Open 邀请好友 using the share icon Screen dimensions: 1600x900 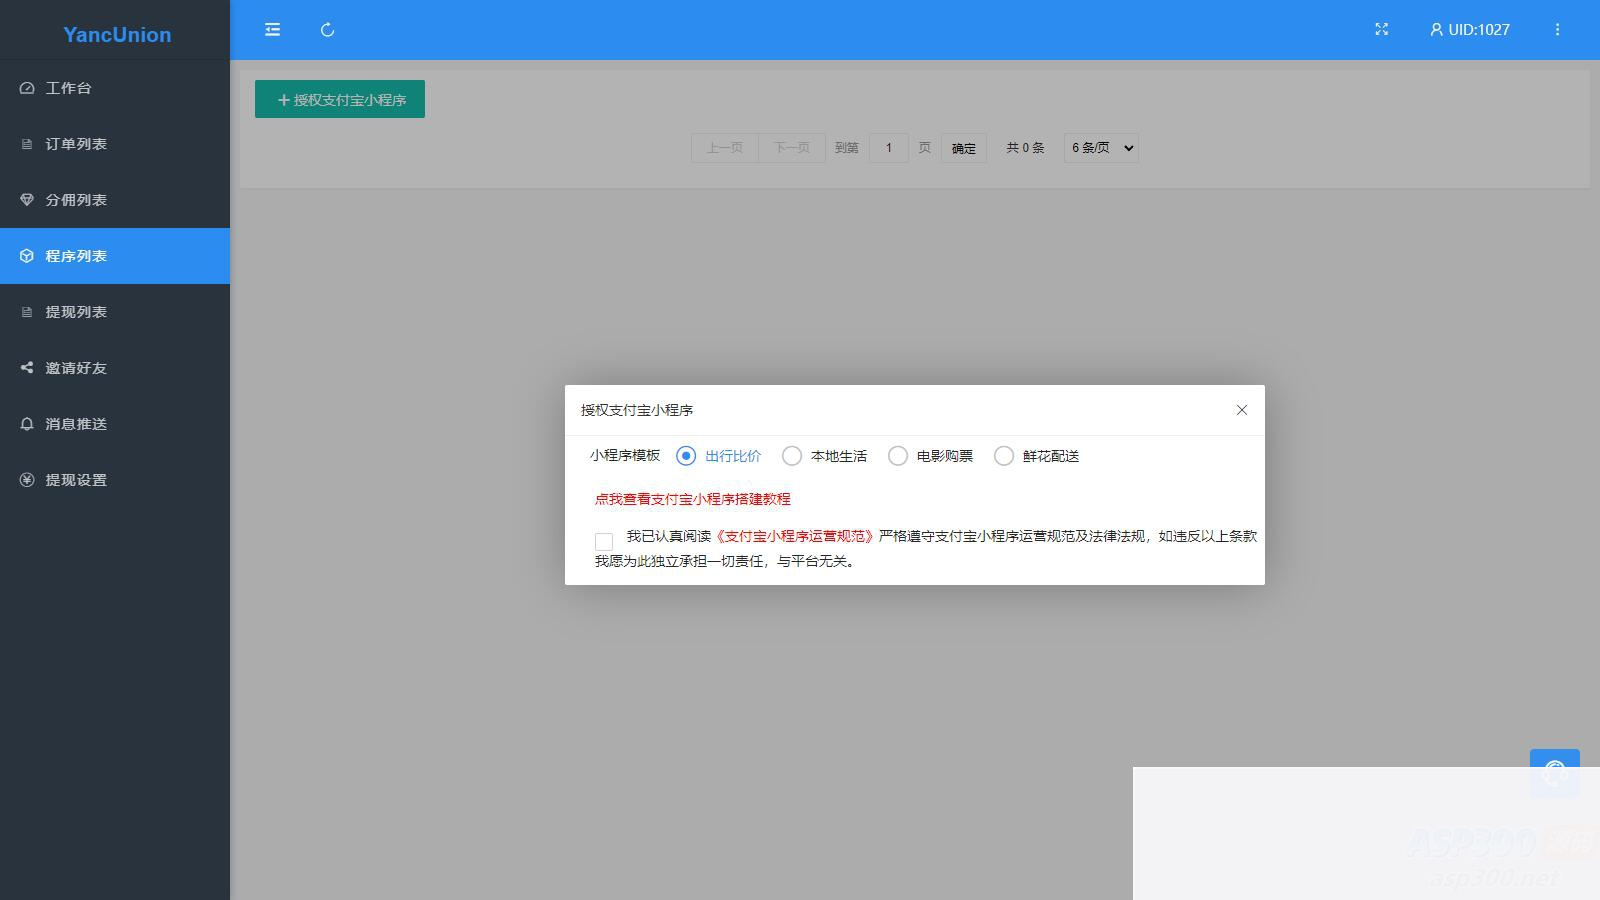27,368
